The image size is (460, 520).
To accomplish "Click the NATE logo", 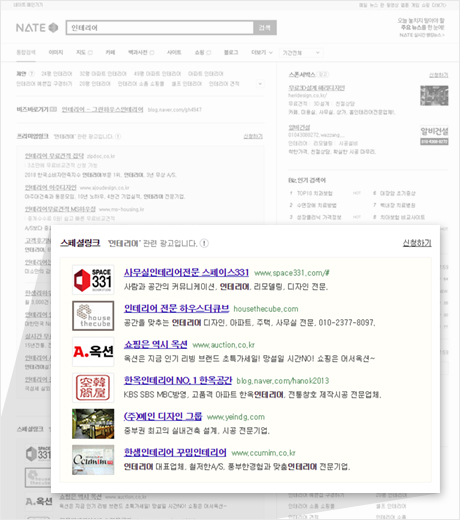I will point(37,28).
